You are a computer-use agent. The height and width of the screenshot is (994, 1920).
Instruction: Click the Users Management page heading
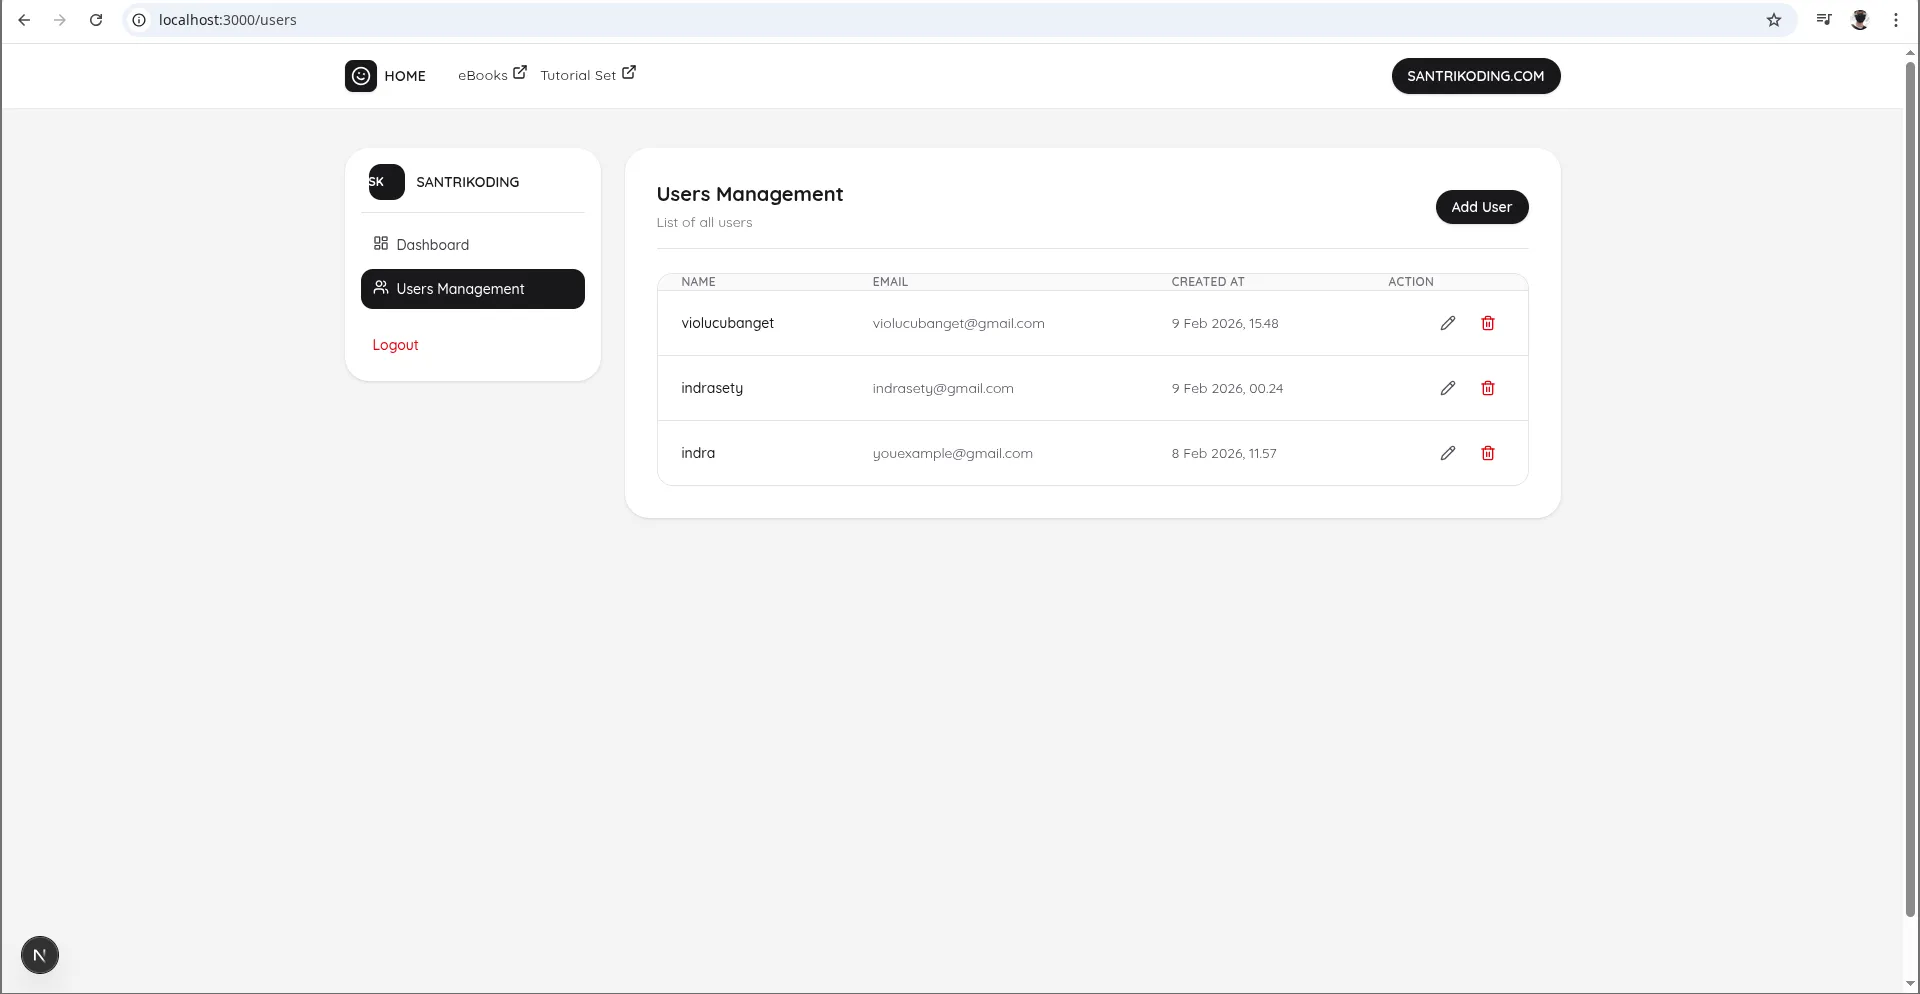(x=750, y=194)
